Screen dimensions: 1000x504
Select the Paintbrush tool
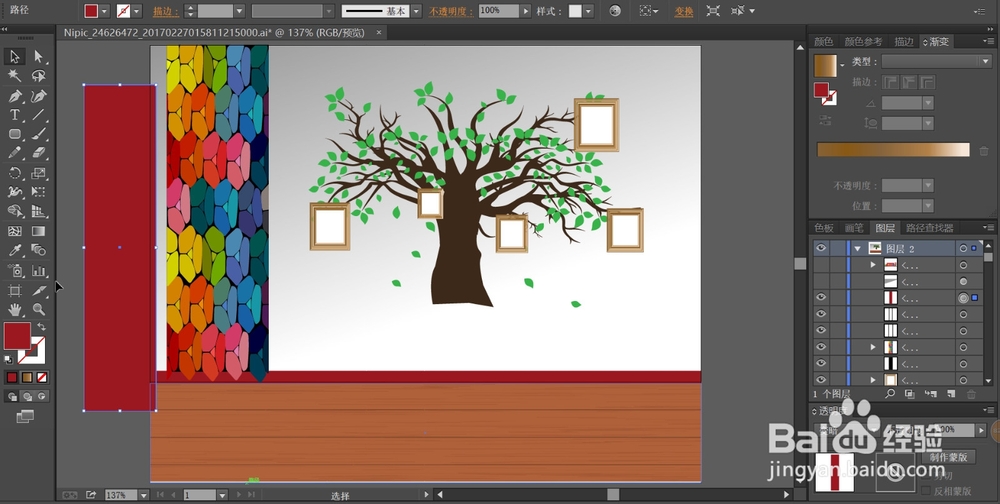tap(38, 134)
